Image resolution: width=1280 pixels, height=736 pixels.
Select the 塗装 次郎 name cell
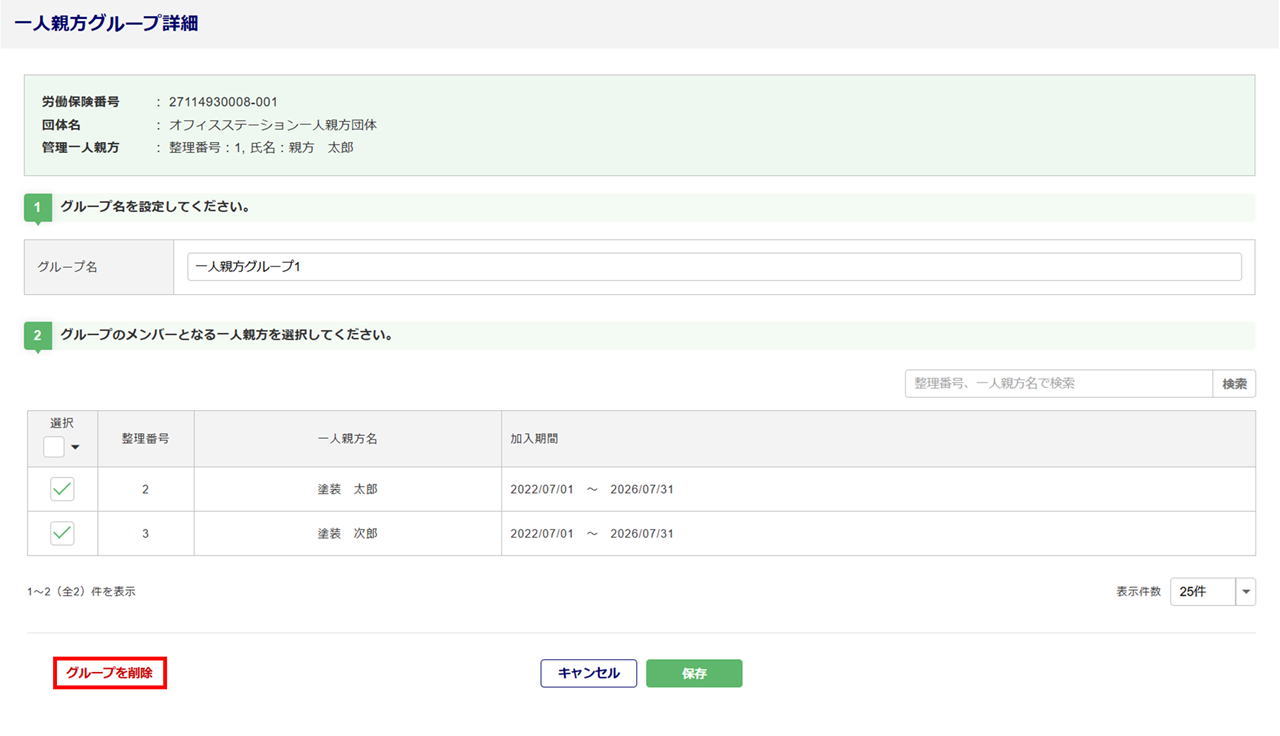(347, 533)
